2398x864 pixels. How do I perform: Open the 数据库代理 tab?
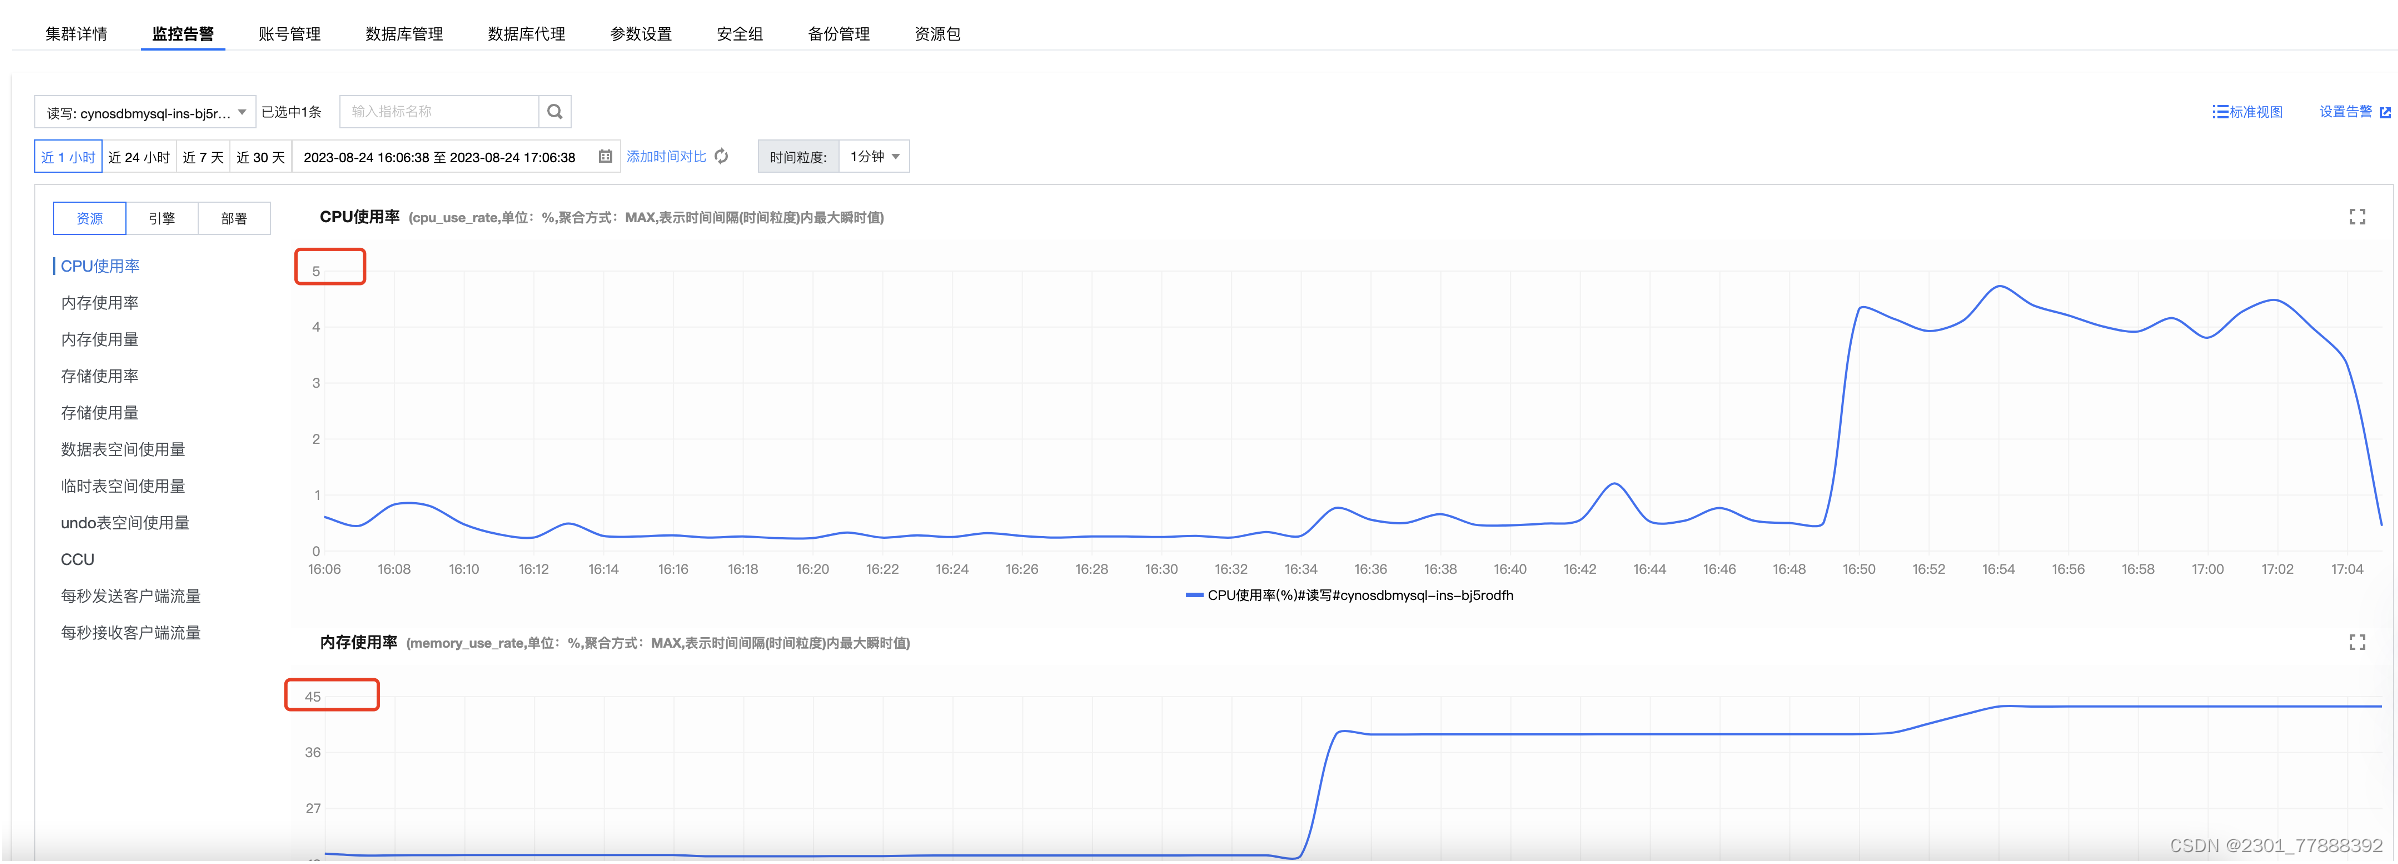527,34
